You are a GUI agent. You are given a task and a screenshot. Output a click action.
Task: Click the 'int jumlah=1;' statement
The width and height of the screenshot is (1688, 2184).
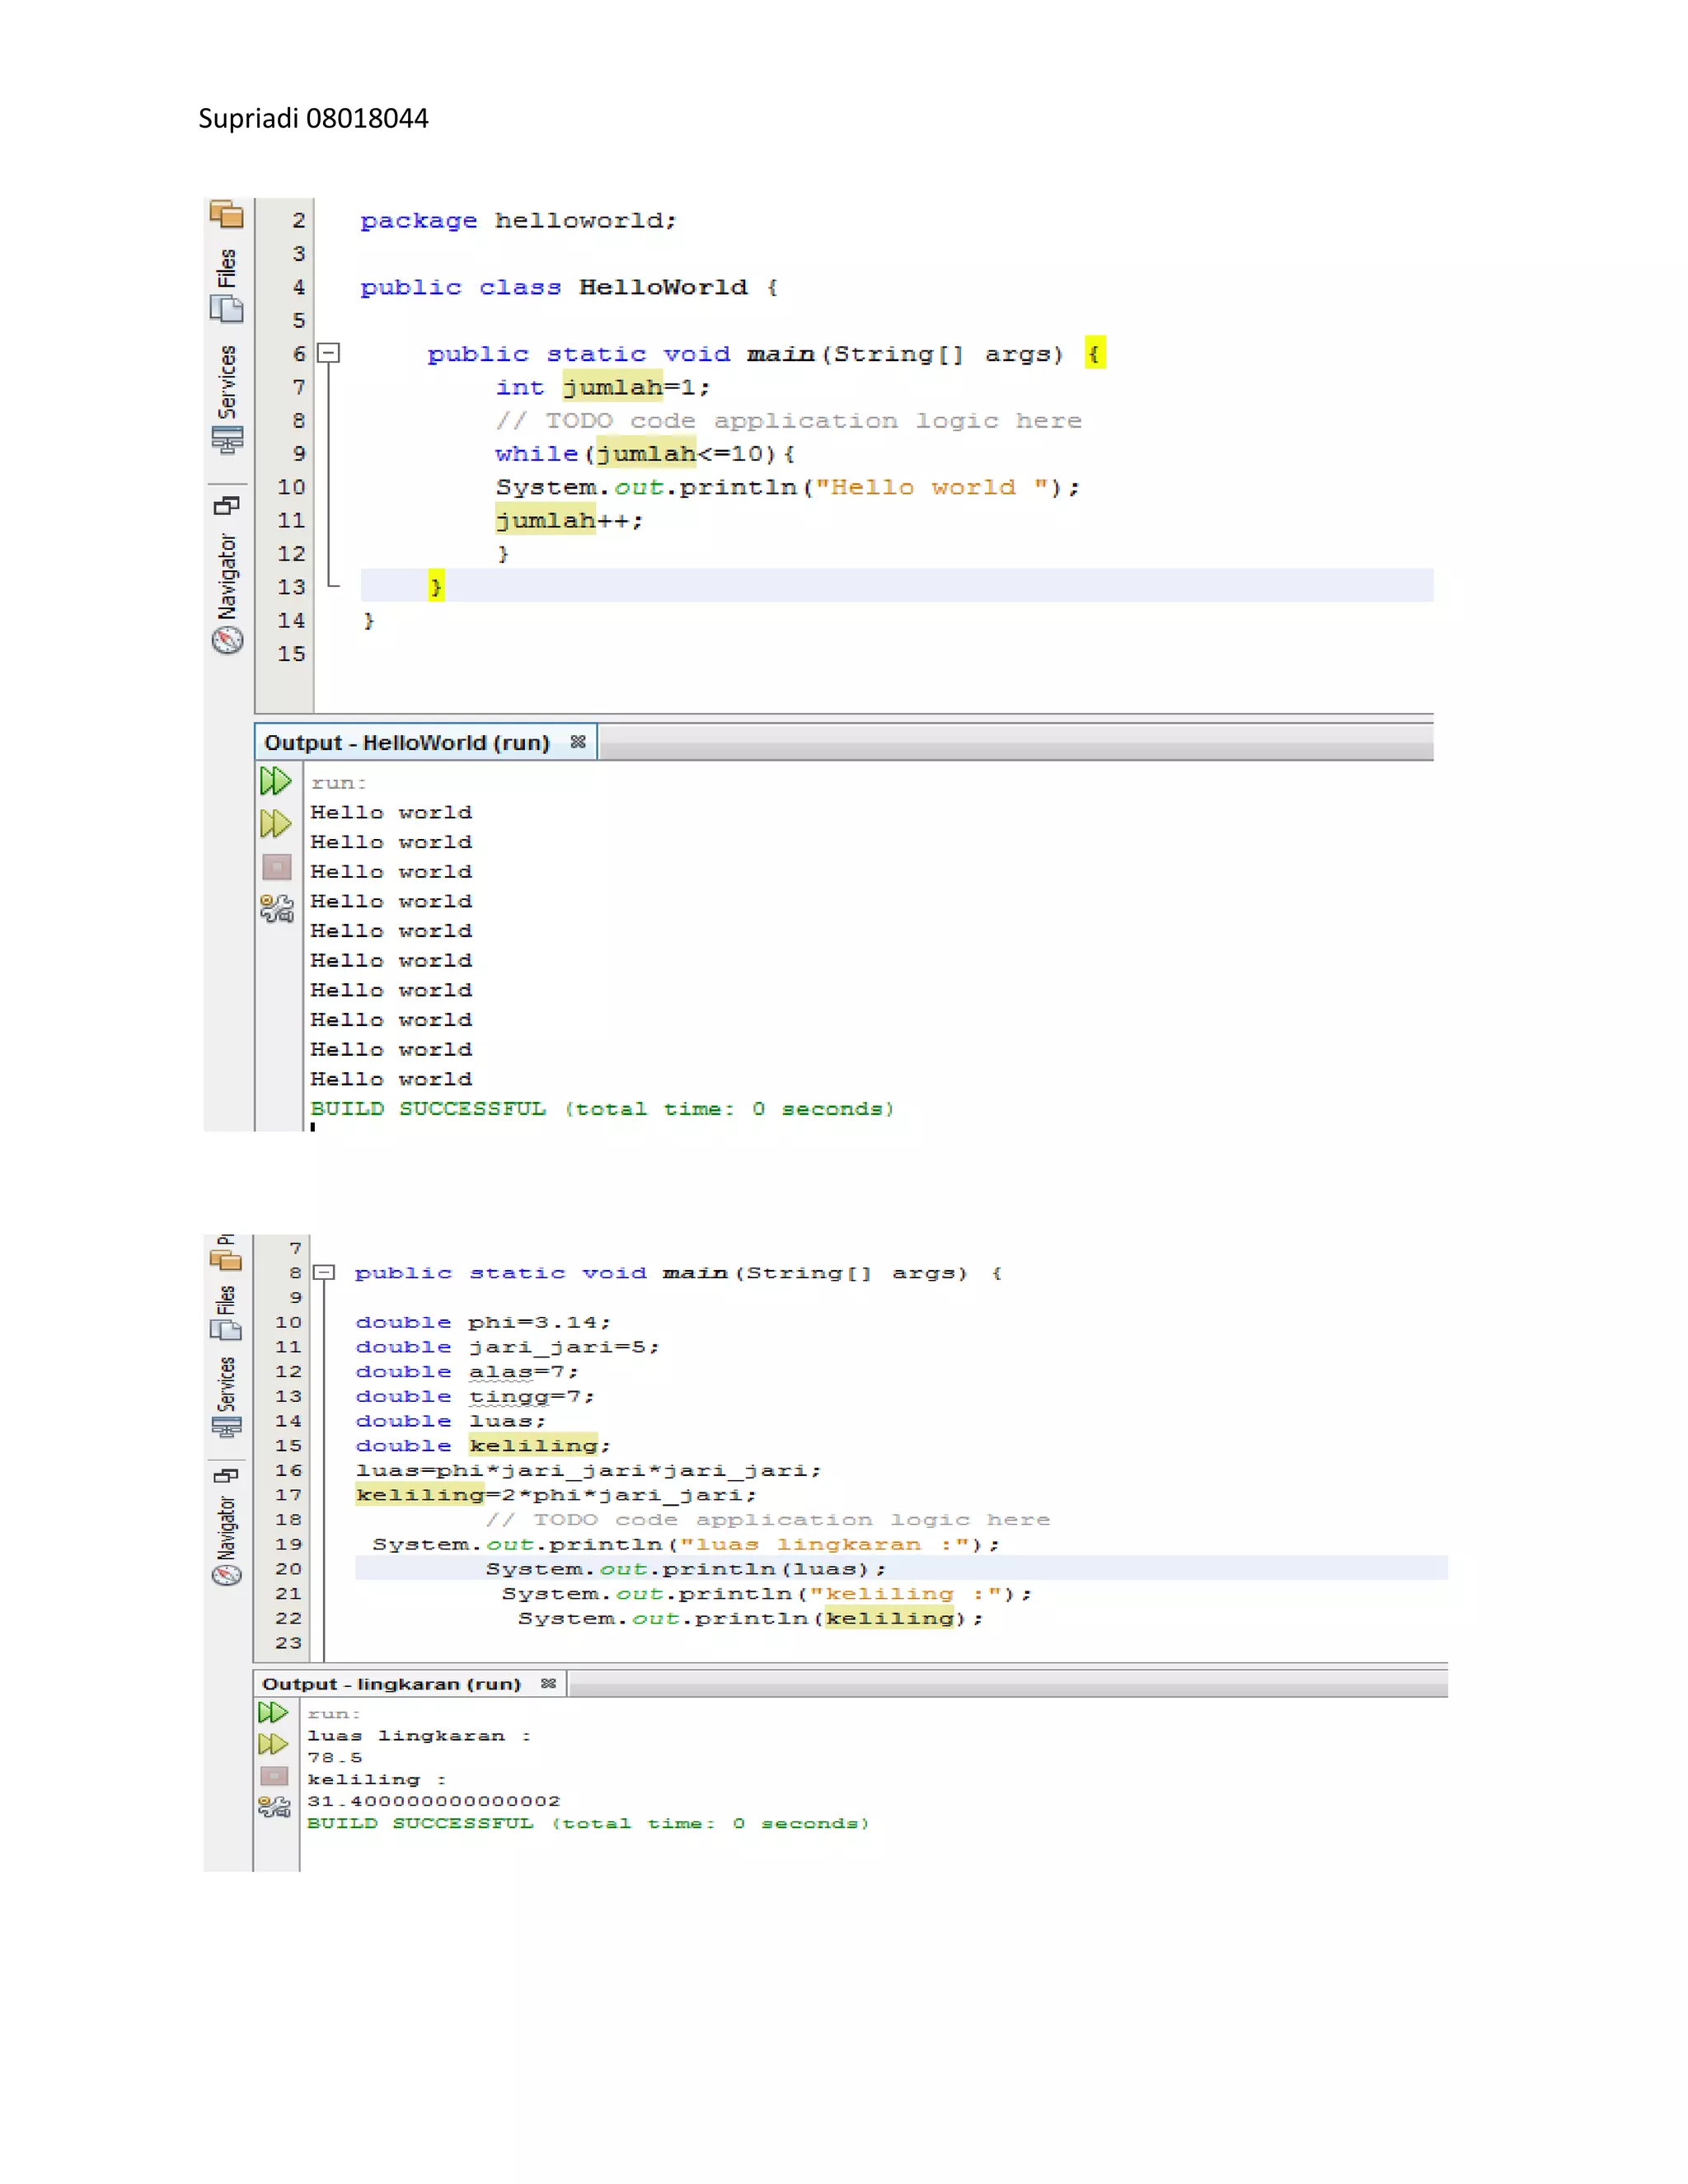(603, 388)
